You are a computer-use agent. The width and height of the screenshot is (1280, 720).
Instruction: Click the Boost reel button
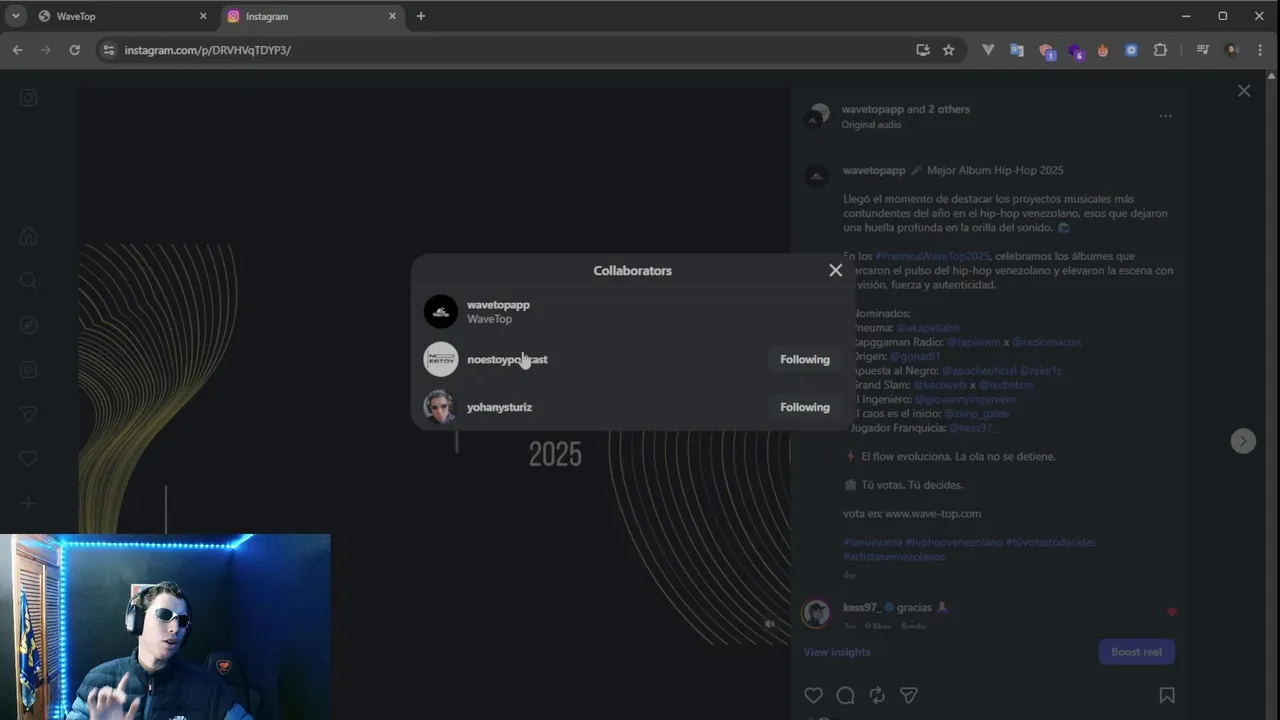[x=1136, y=652]
